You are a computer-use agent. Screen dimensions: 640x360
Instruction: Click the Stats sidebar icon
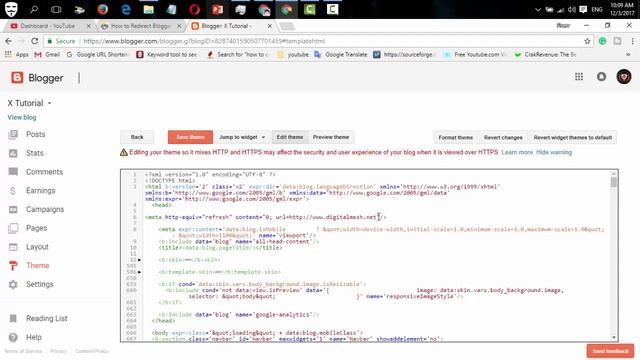pyautogui.click(x=13, y=153)
